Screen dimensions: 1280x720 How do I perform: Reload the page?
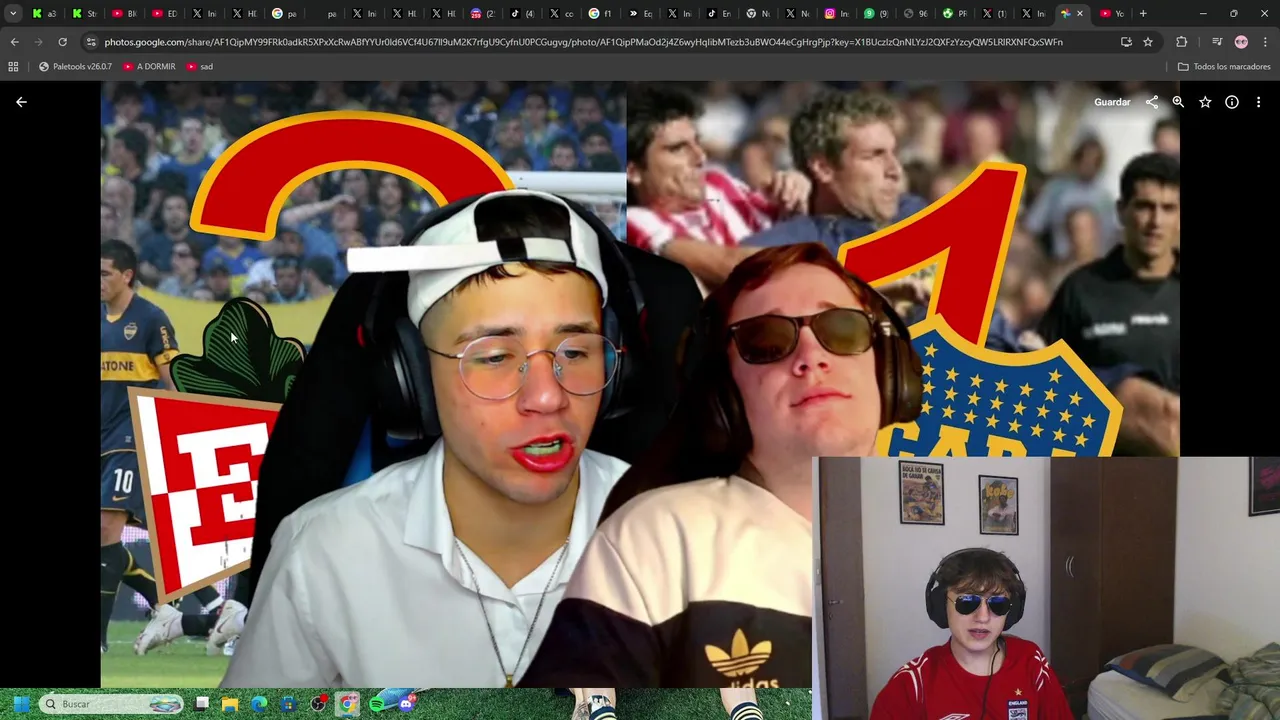pos(62,42)
